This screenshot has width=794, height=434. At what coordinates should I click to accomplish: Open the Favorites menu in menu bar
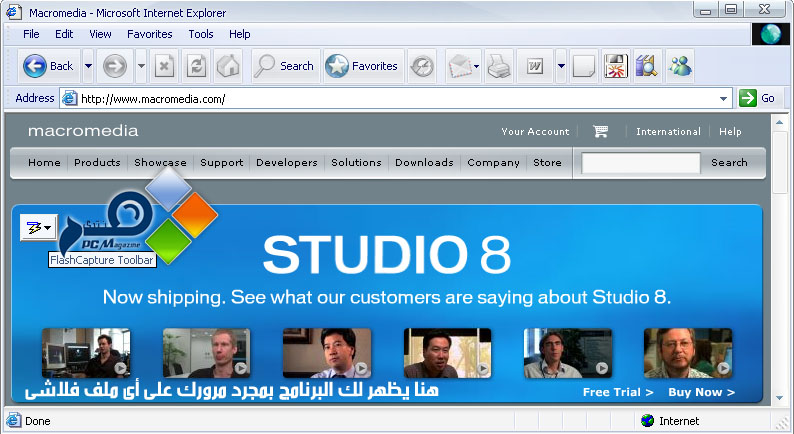pos(149,34)
